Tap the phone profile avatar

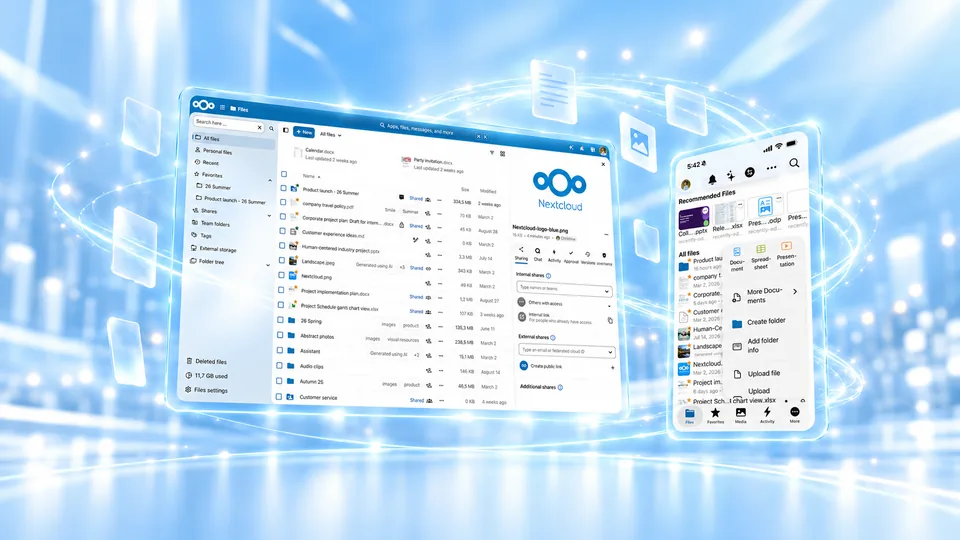tap(686, 184)
